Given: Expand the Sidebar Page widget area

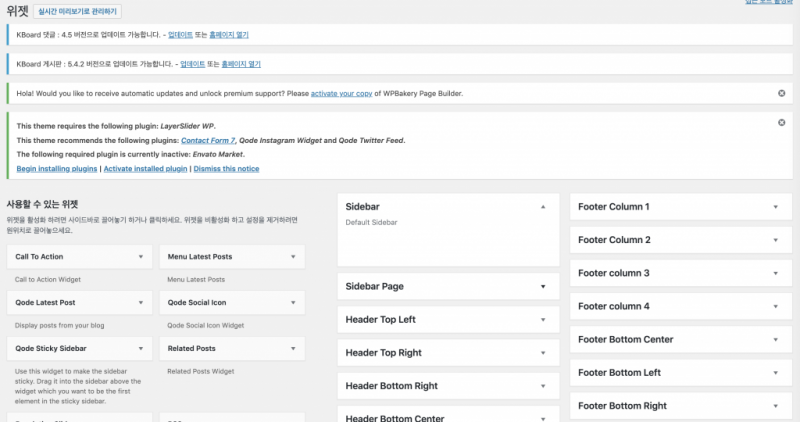Looking at the screenshot, I should [x=543, y=286].
